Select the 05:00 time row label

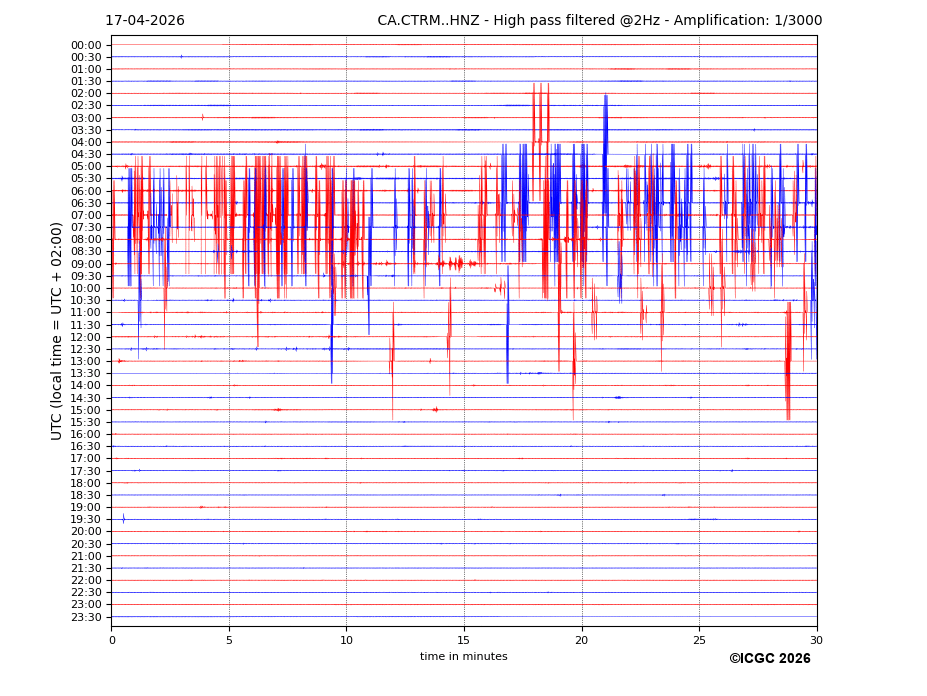click(86, 167)
